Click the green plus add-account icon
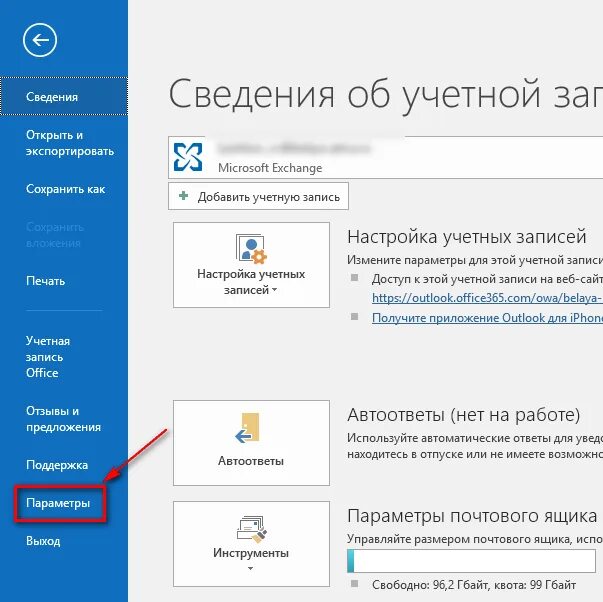Screen dimensions: 603x602 [x=183, y=196]
